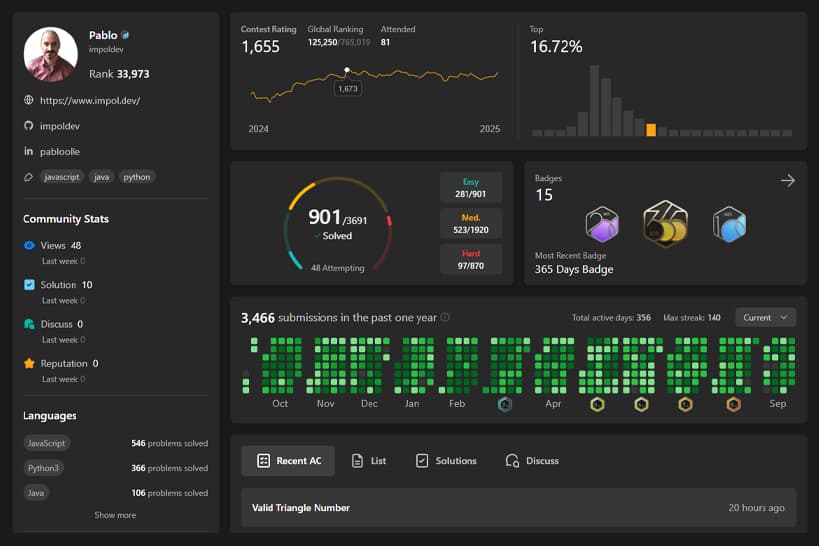The width and height of the screenshot is (819, 546).
Task: Select the Hard 97/870 difficulty box
Action: (x=471, y=260)
